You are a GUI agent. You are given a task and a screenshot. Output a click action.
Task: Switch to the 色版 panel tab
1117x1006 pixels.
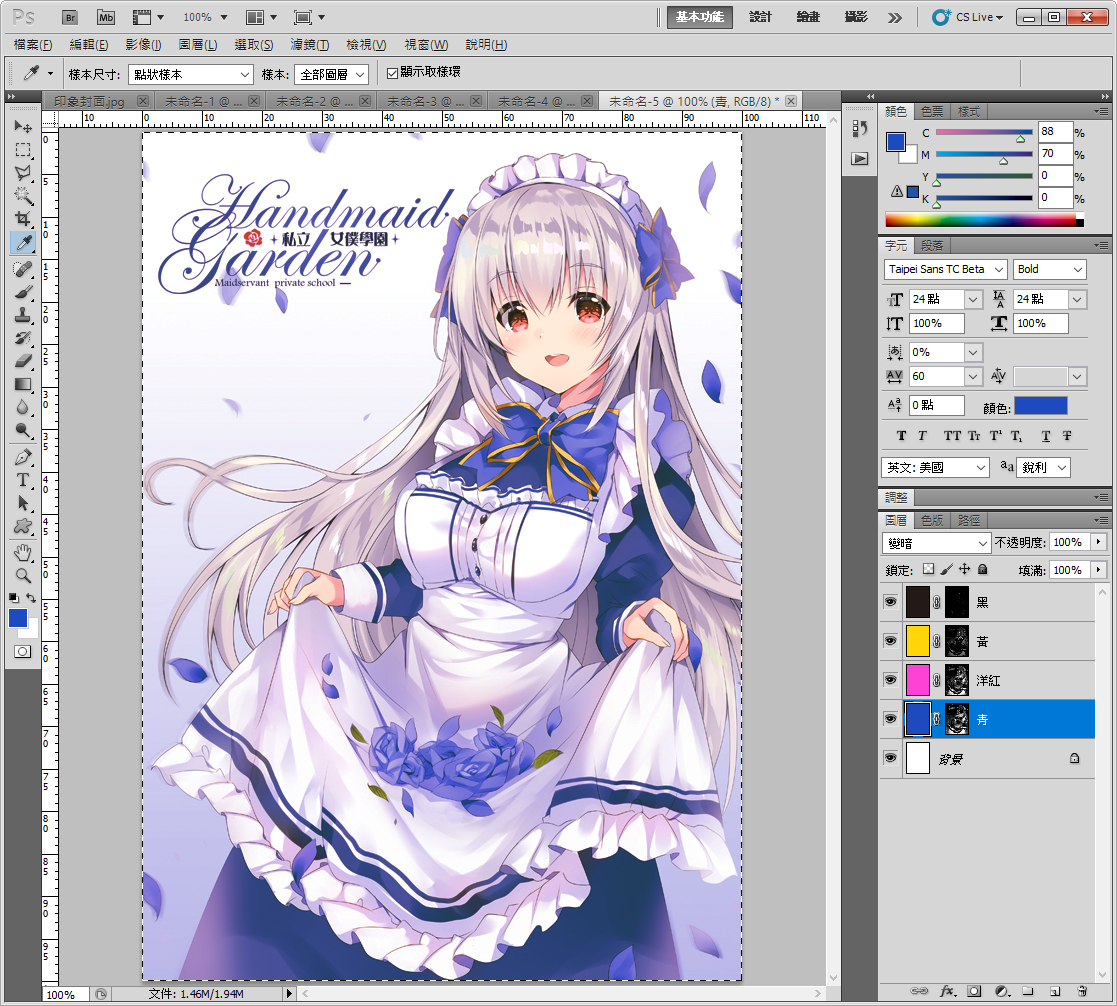[932, 520]
